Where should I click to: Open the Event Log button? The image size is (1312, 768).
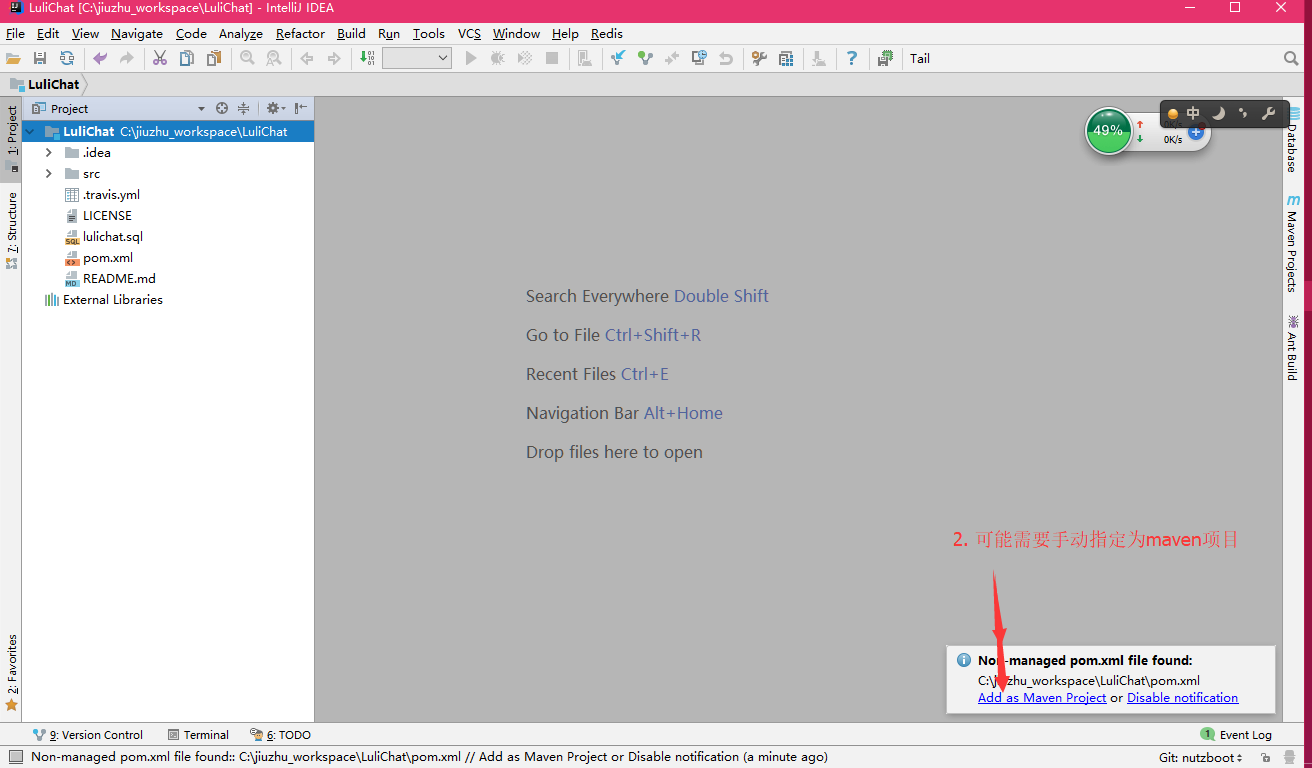pyautogui.click(x=1236, y=735)
